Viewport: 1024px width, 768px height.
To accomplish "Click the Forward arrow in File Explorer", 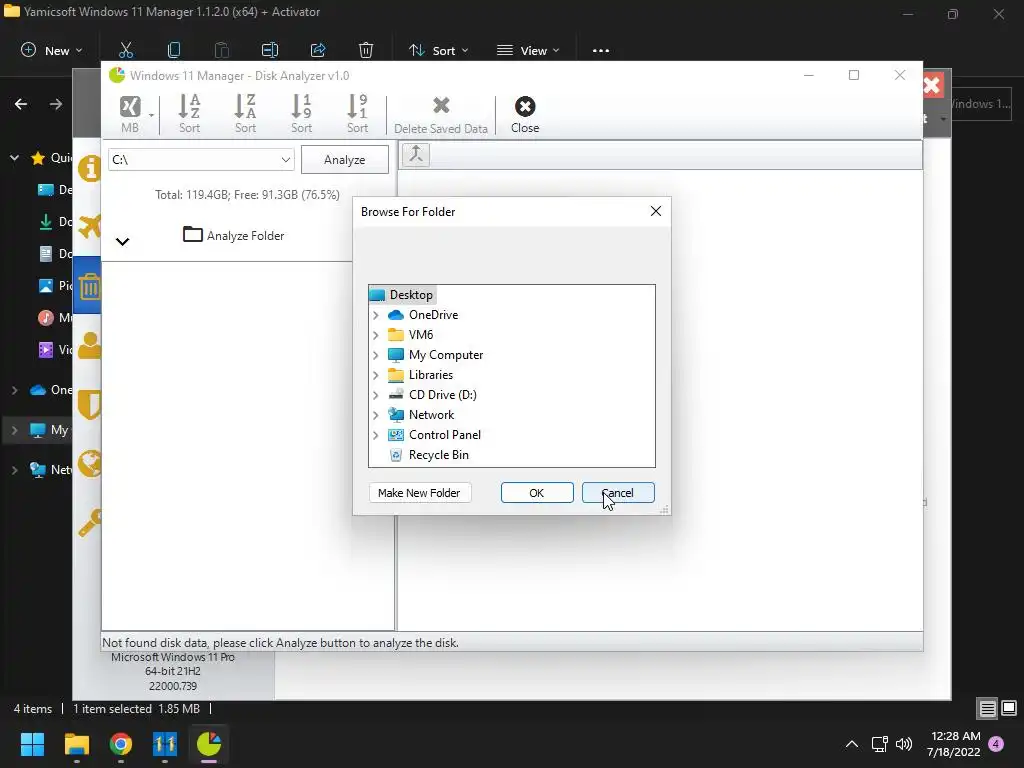I will coord(56,104).
